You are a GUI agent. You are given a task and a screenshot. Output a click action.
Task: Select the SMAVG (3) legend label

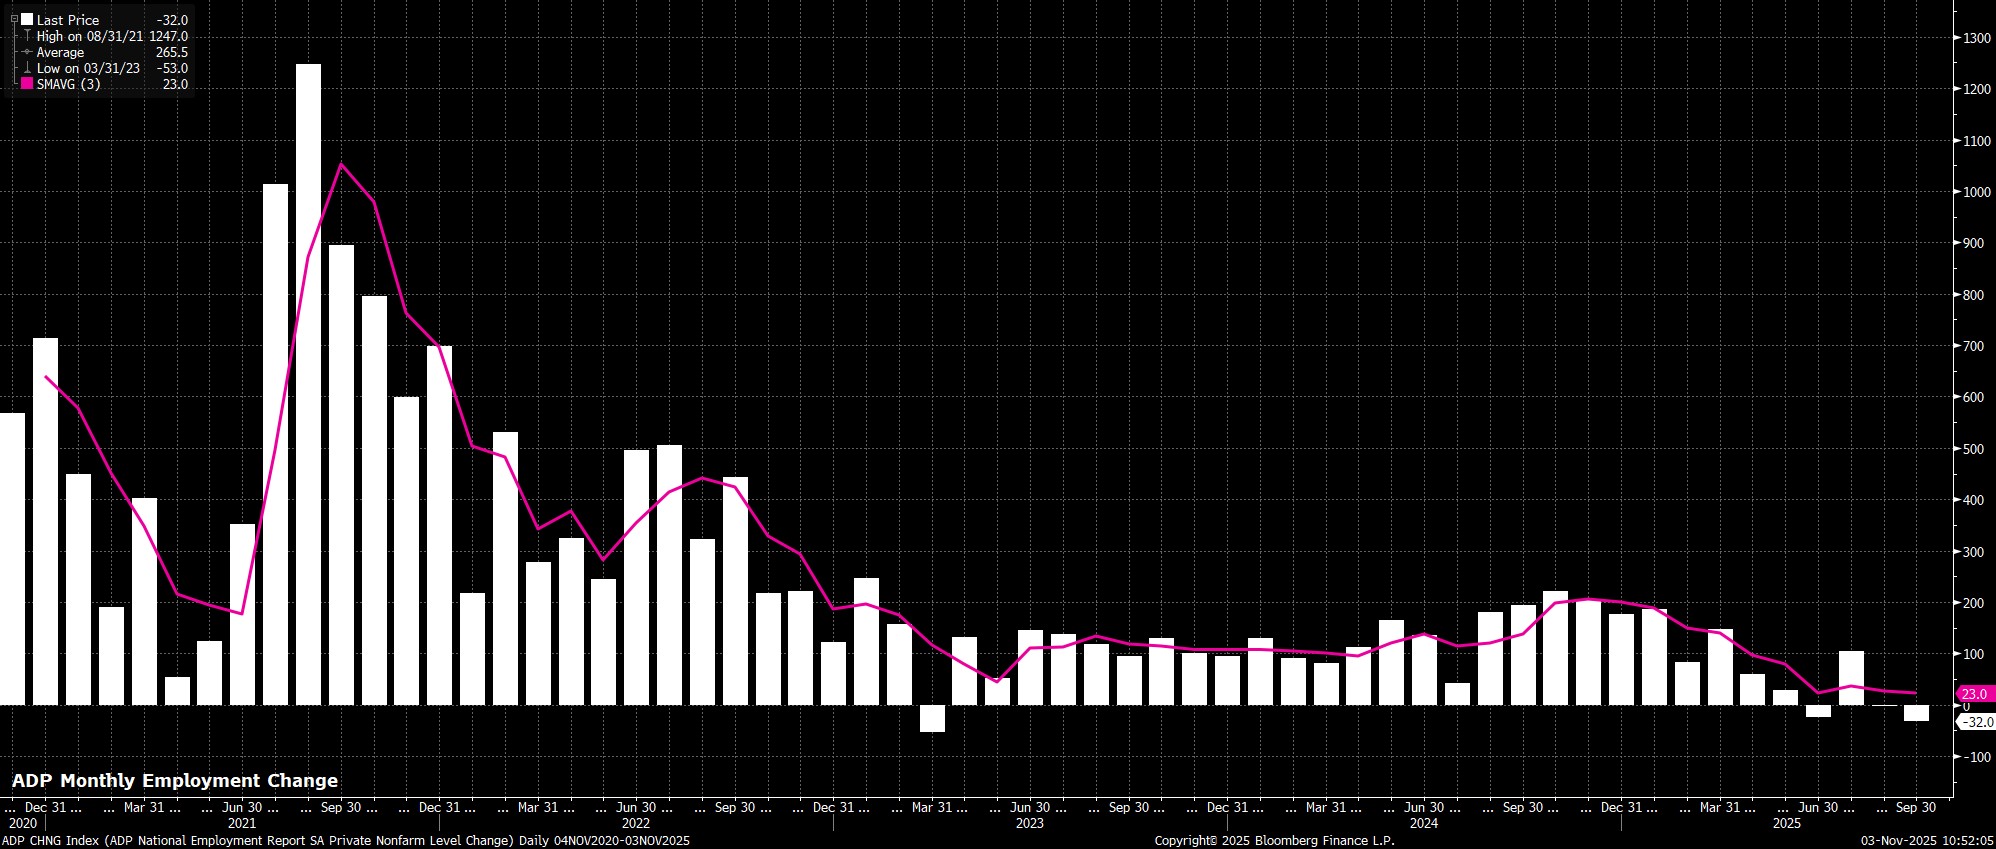[68, 84]
